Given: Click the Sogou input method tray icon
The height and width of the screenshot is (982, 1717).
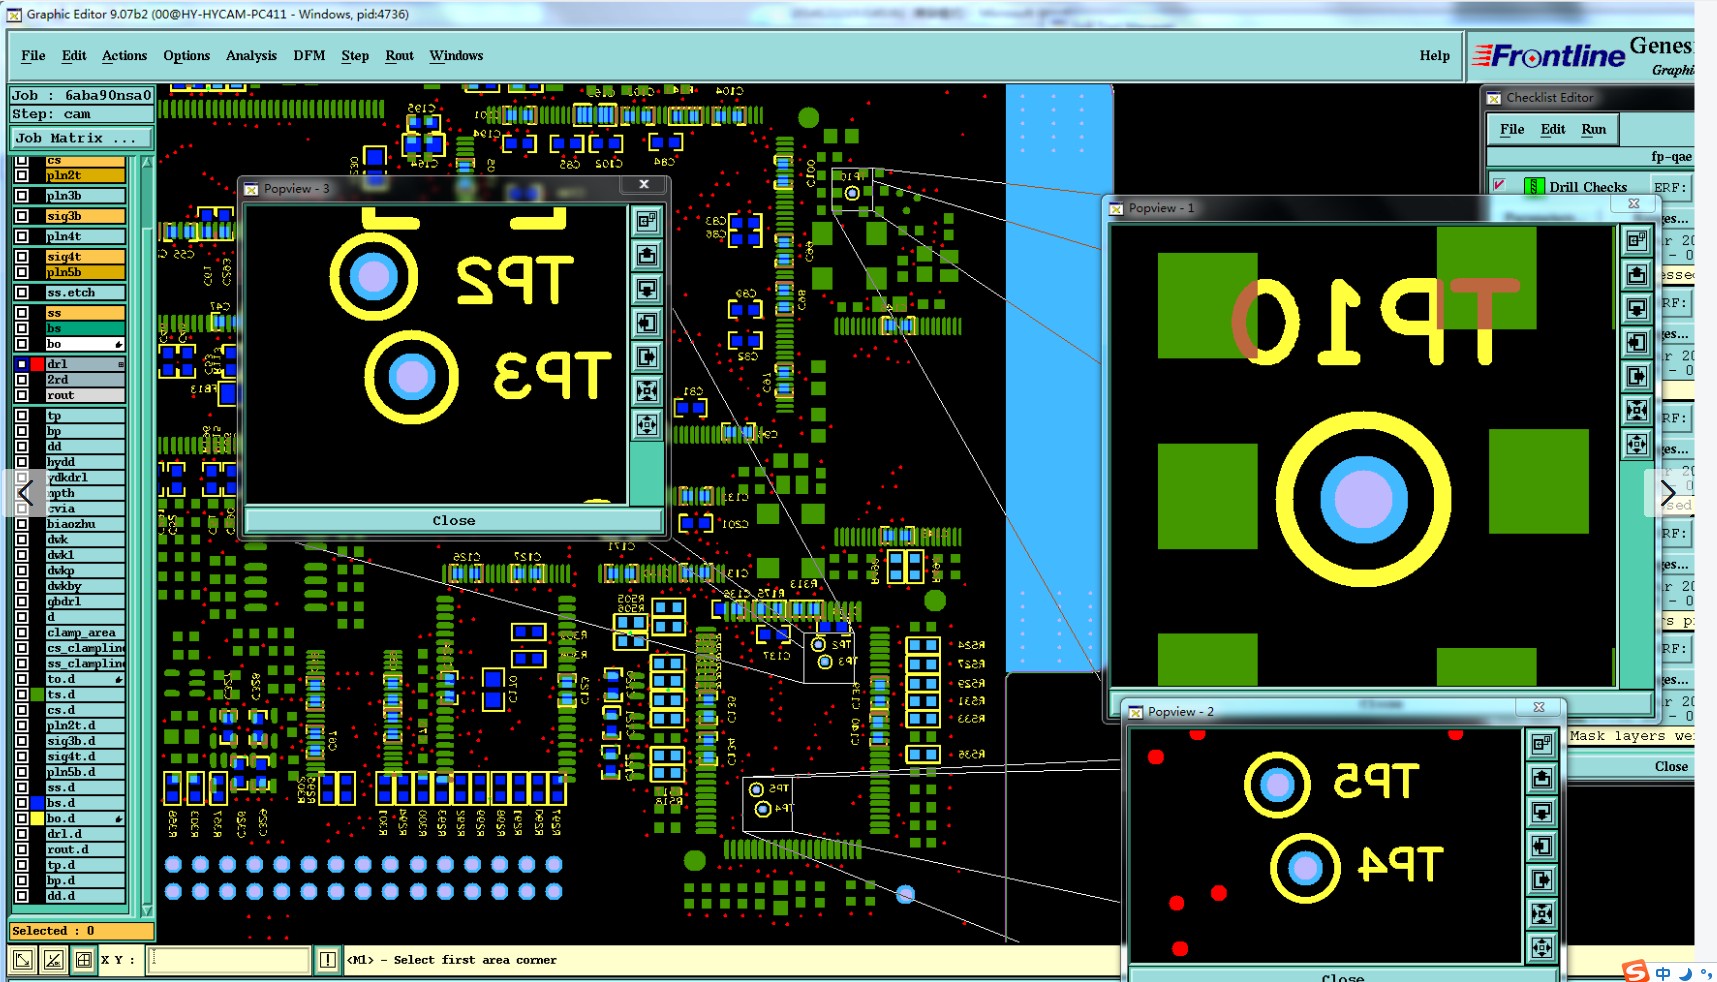Looking at the screenshot, I should [x=1635, y=971].
